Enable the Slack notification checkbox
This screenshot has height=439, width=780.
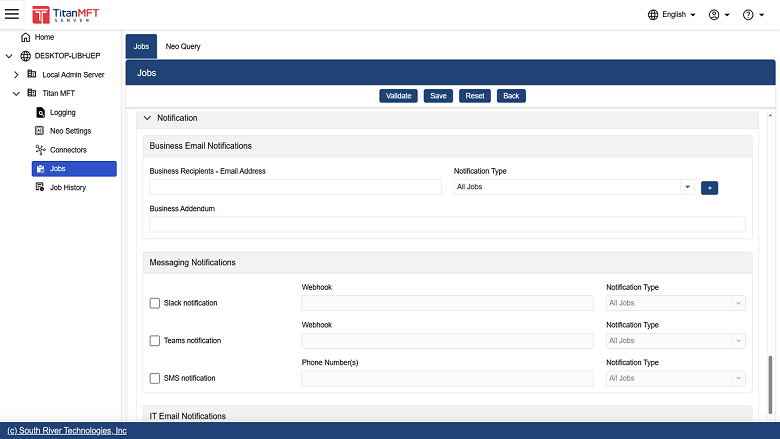[155, 303]
